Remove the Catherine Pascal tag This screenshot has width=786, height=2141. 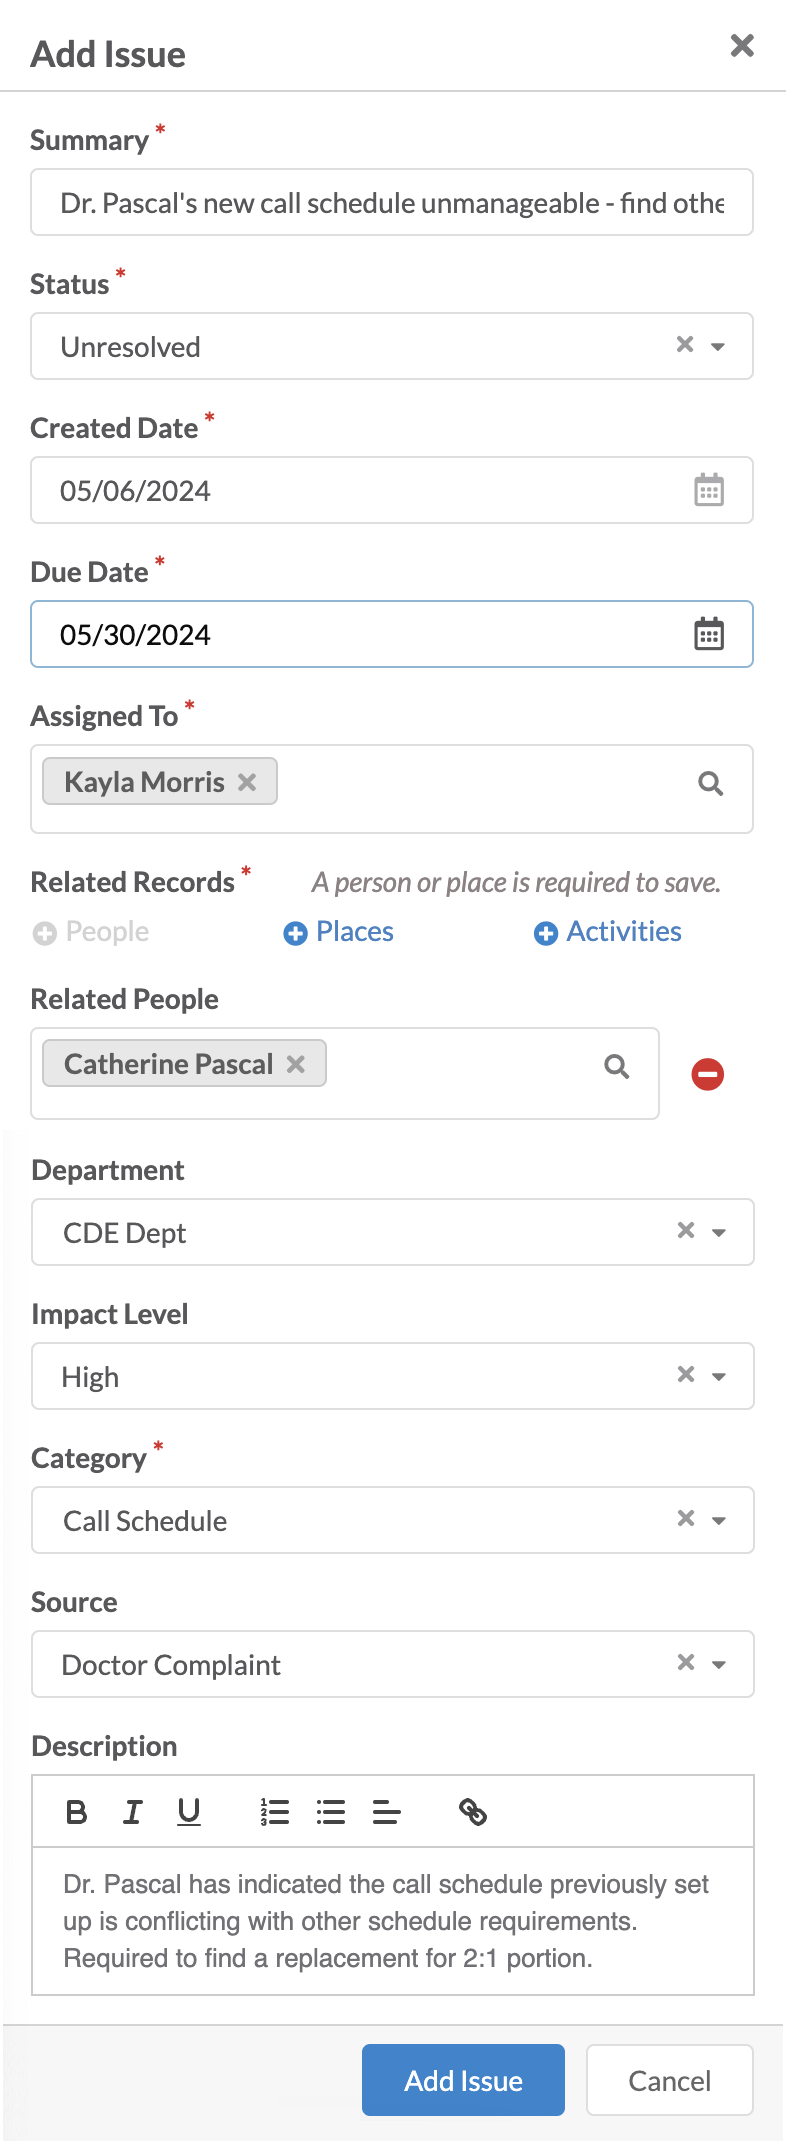point(296,1064)
